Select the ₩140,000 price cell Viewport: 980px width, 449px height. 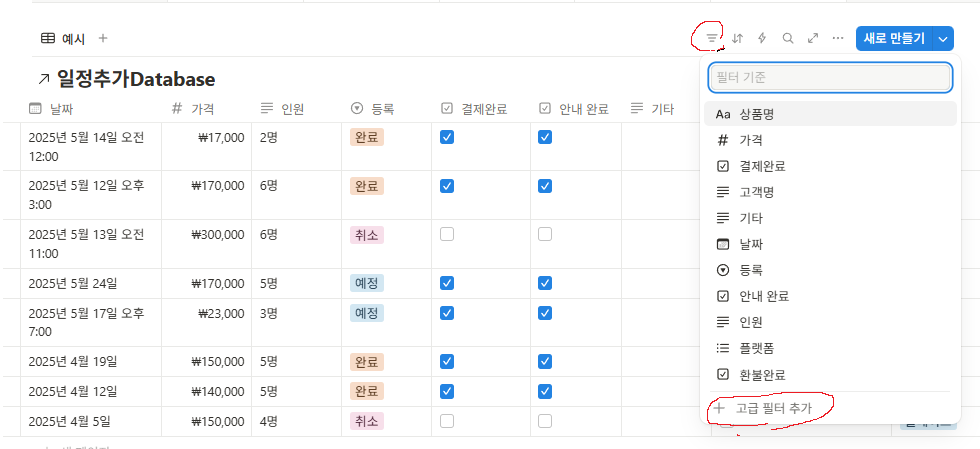[x=207, y=392]
